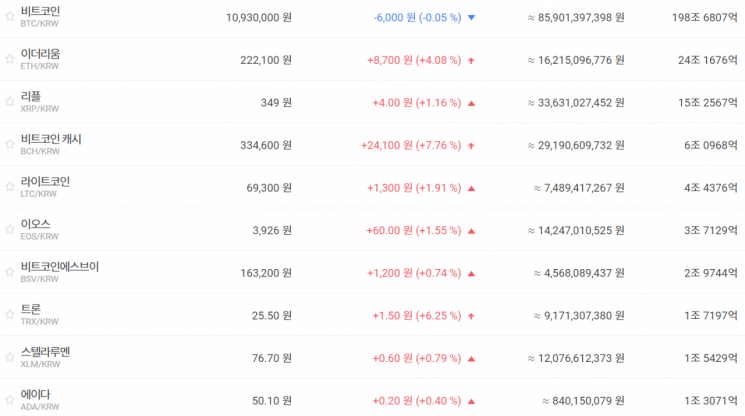Select market cap 198조 6807억
The width and height of the screenshot is (745, 416).
click(705, 18)
